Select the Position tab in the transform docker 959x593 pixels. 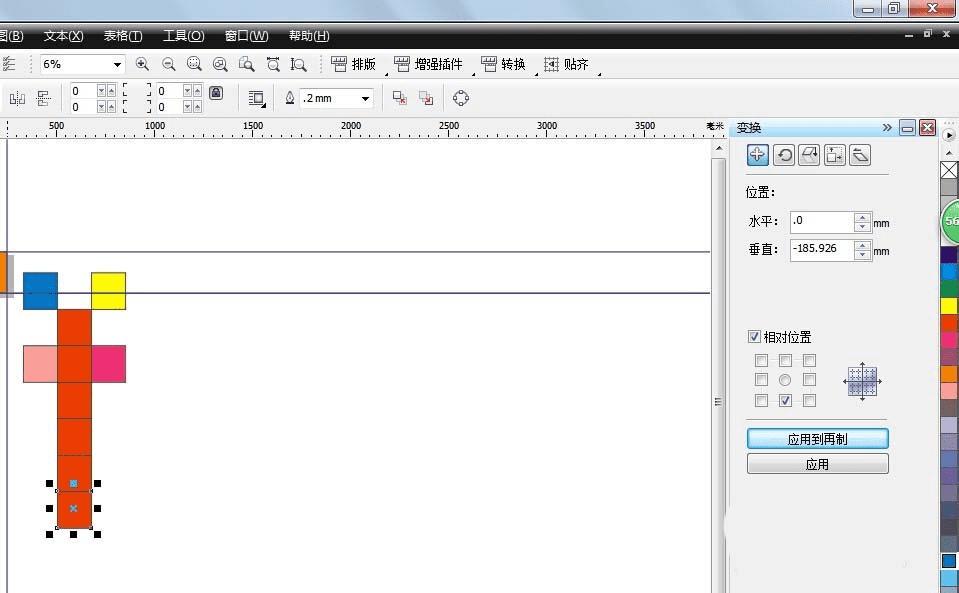coord(758,155)
